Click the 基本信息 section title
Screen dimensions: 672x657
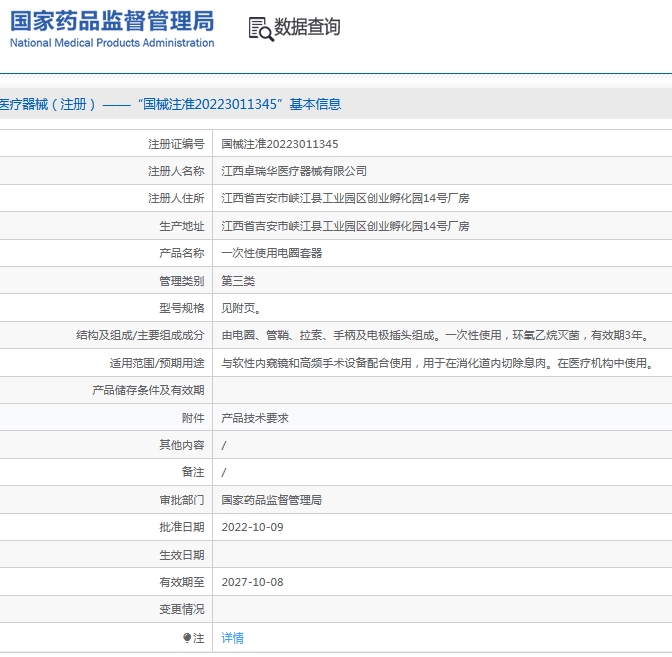(315, 104)
